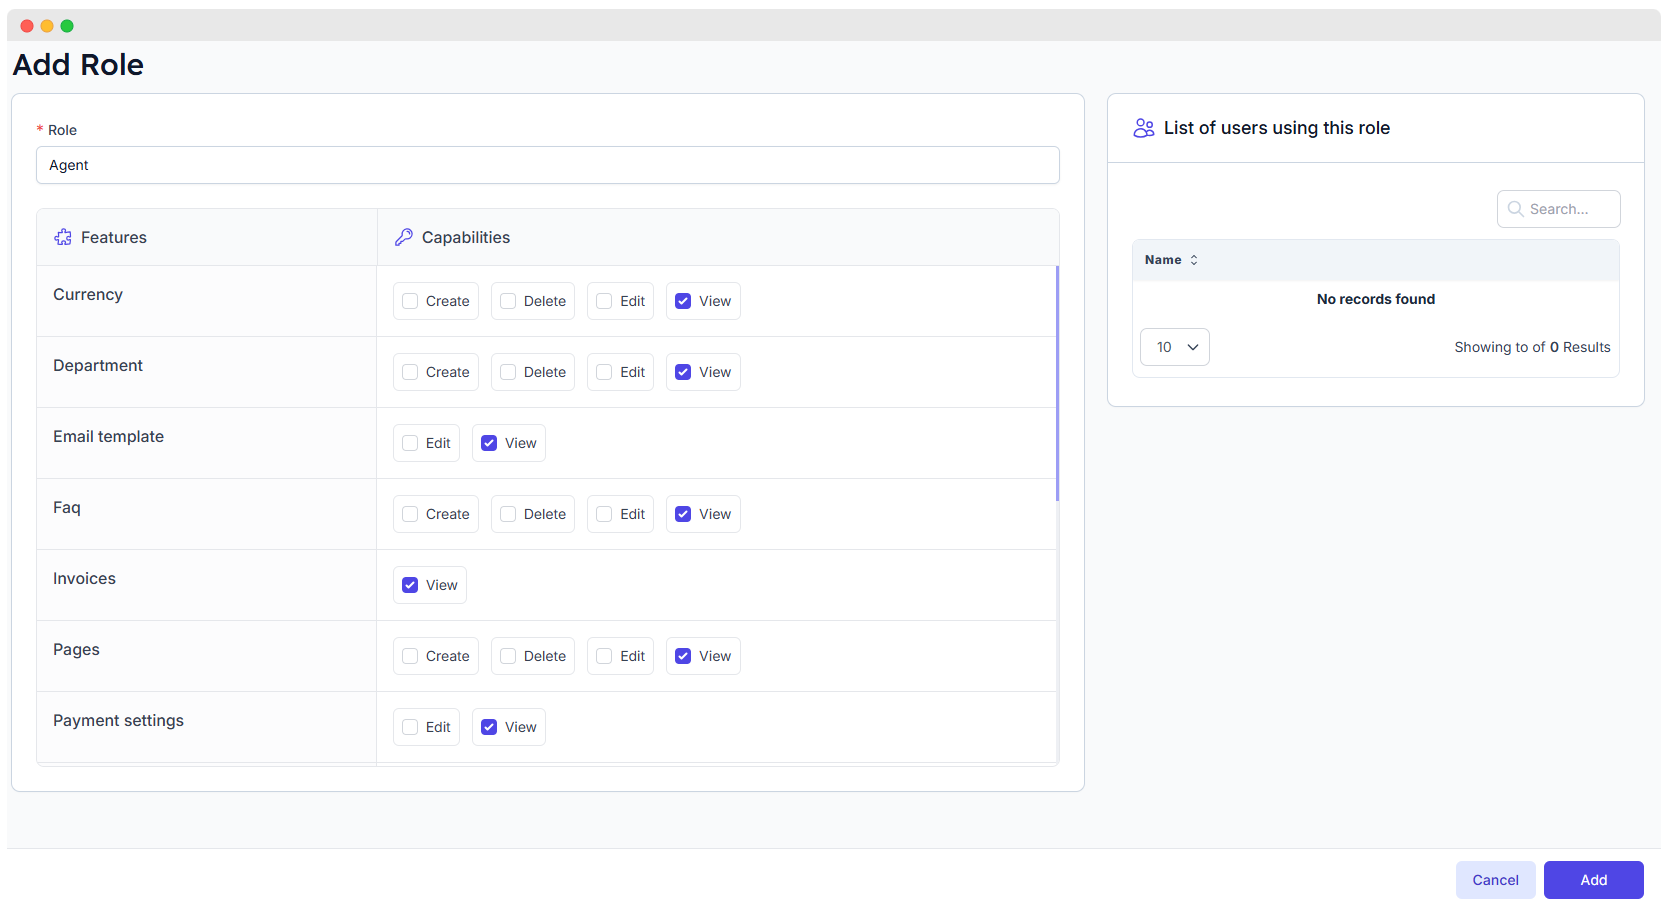Click the red close window dot
This screenshot has width=1668, height=919.
tap(27, 26)
